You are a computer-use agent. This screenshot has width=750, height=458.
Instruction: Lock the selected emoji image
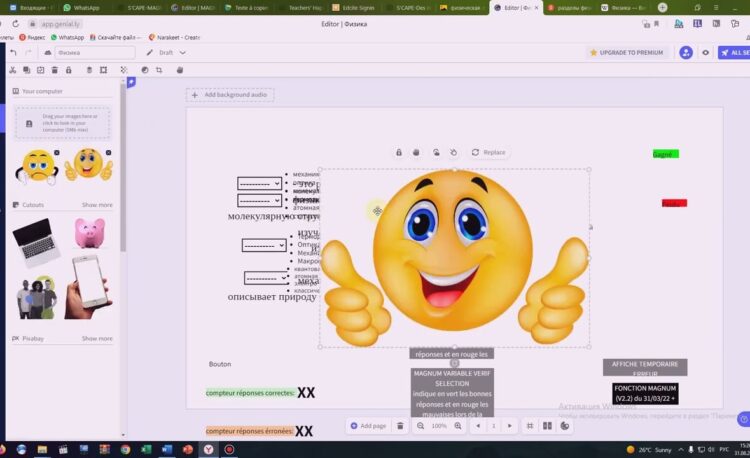pyautogui.click(x=399, y=152)
